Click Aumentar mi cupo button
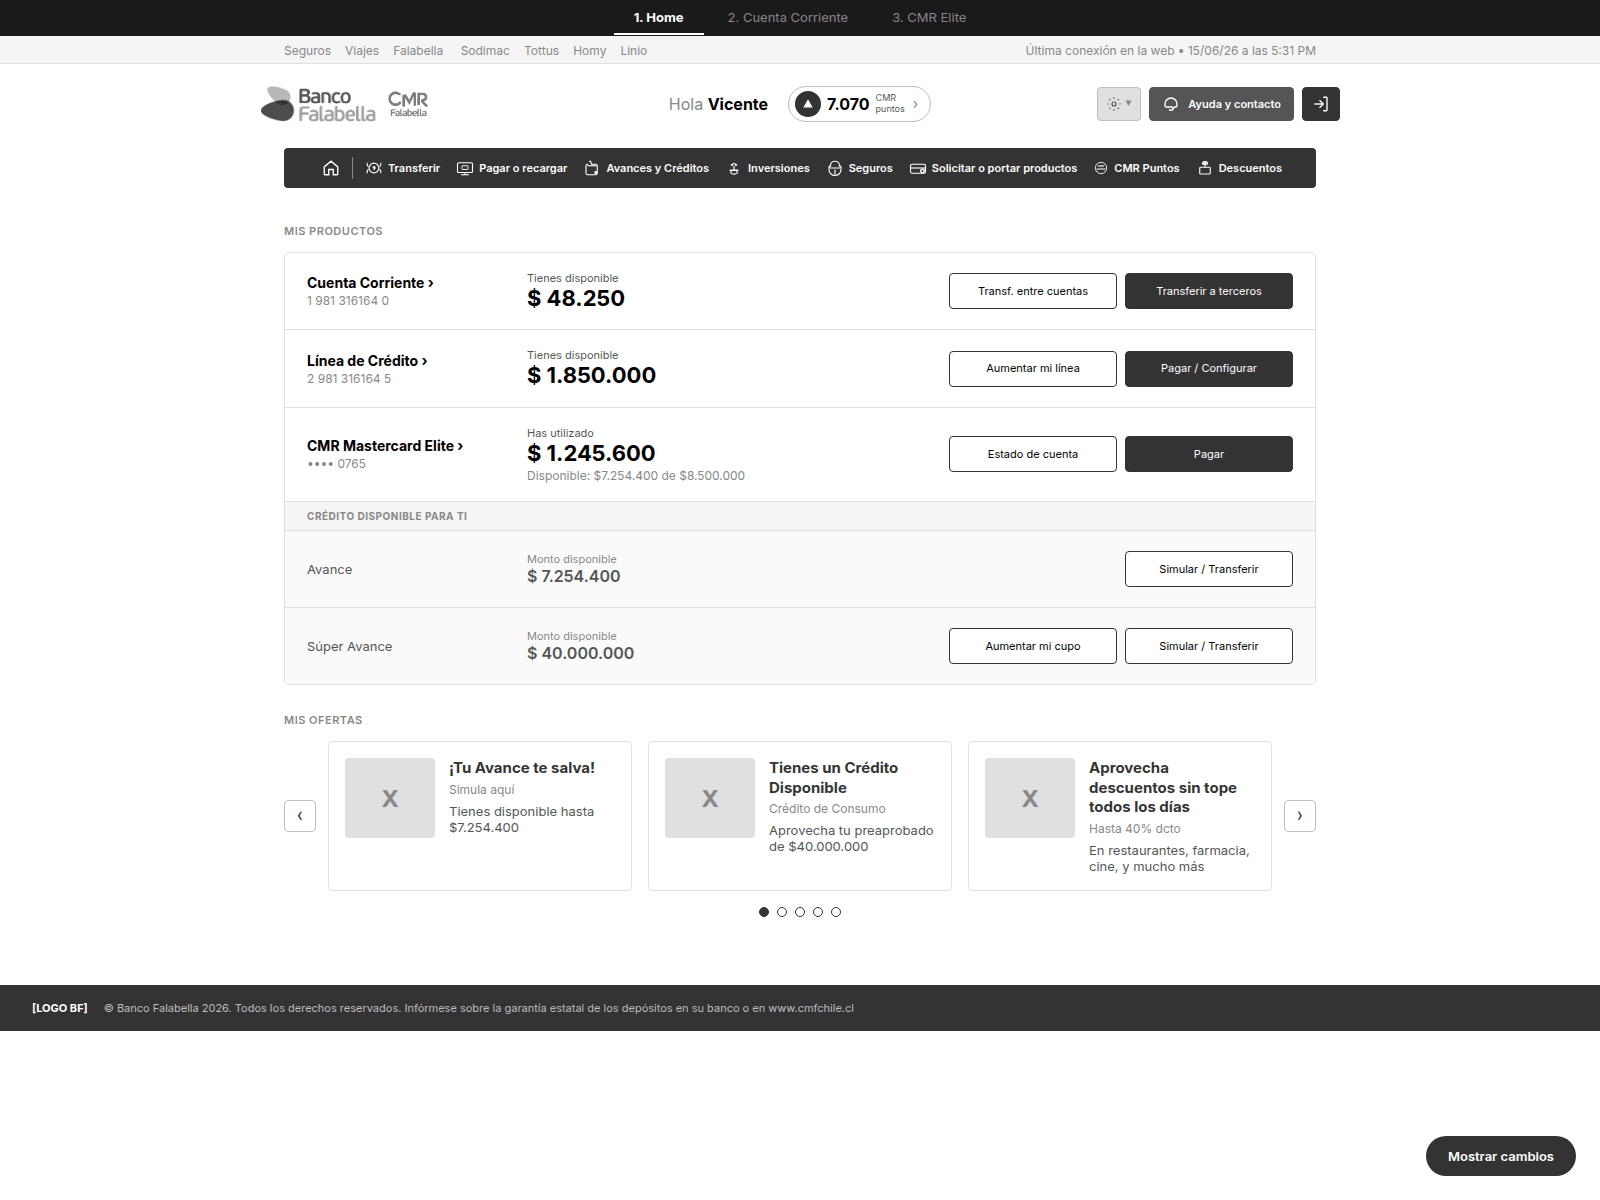This screenshot has width=1600, height=1200. [1033, 646]
